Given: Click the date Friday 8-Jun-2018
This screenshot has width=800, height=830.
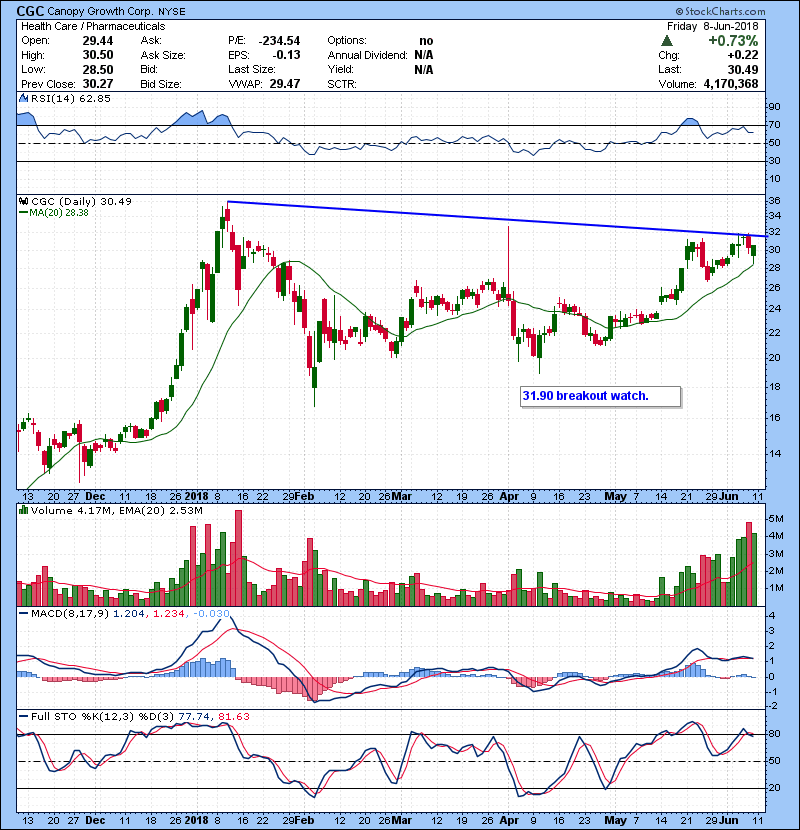Looking at the screenshot, I should (x=712, y=26).
